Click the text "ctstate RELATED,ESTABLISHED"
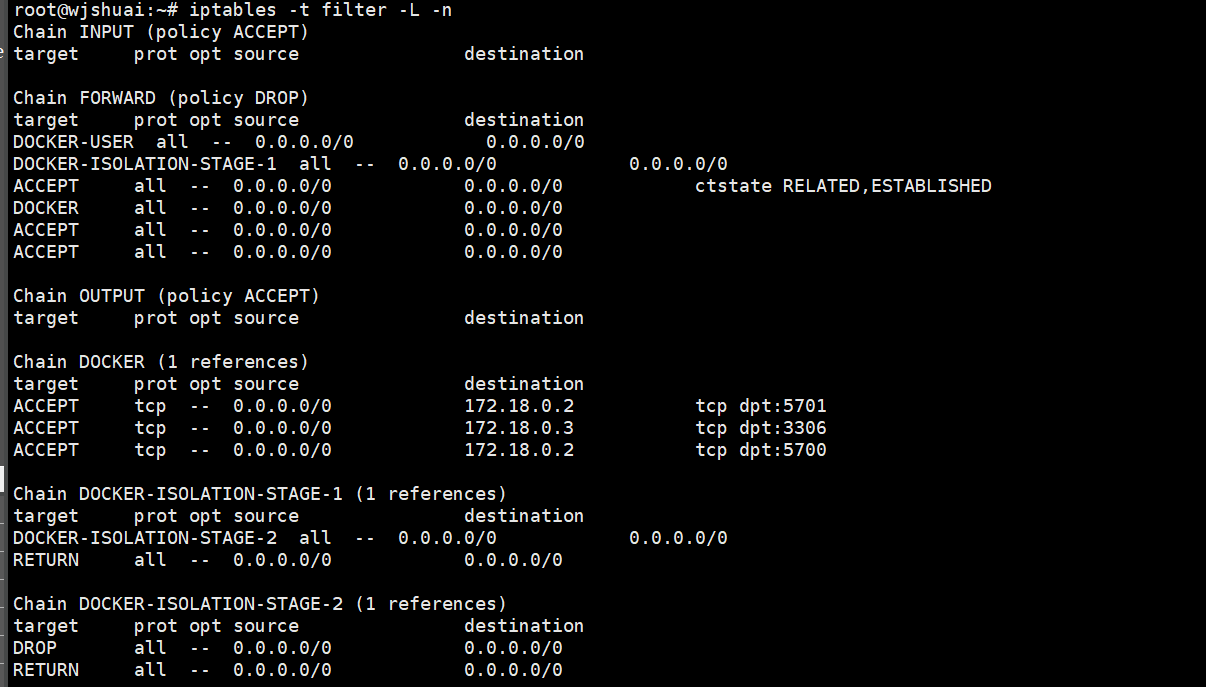The width and height of the screenshot is (1206, 687). pos(843,186)
